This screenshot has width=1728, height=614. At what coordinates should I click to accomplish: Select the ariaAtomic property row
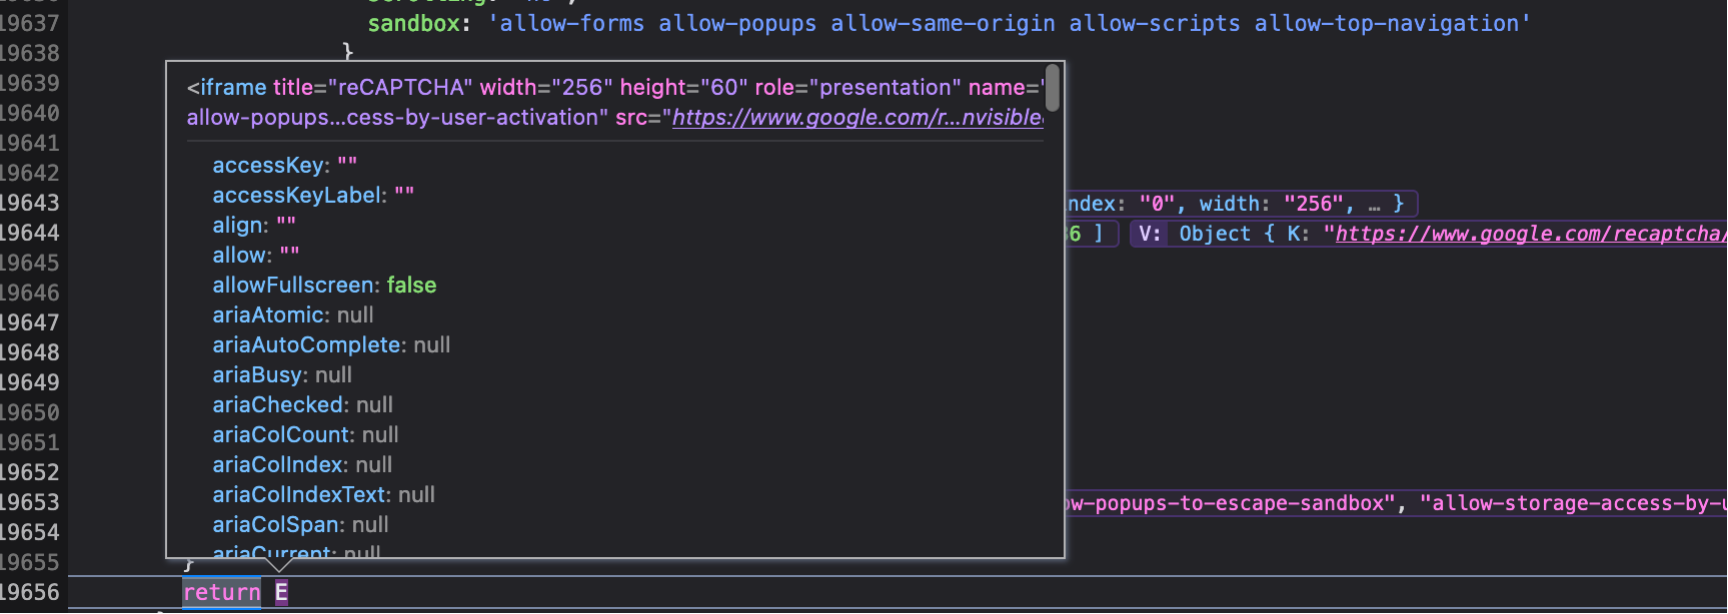292,315
